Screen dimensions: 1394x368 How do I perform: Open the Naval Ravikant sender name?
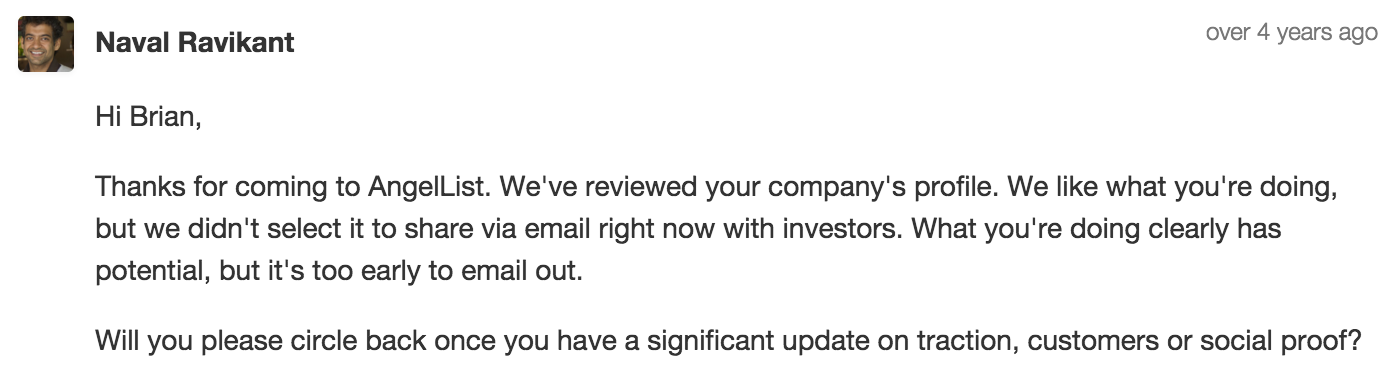(195, 43)
